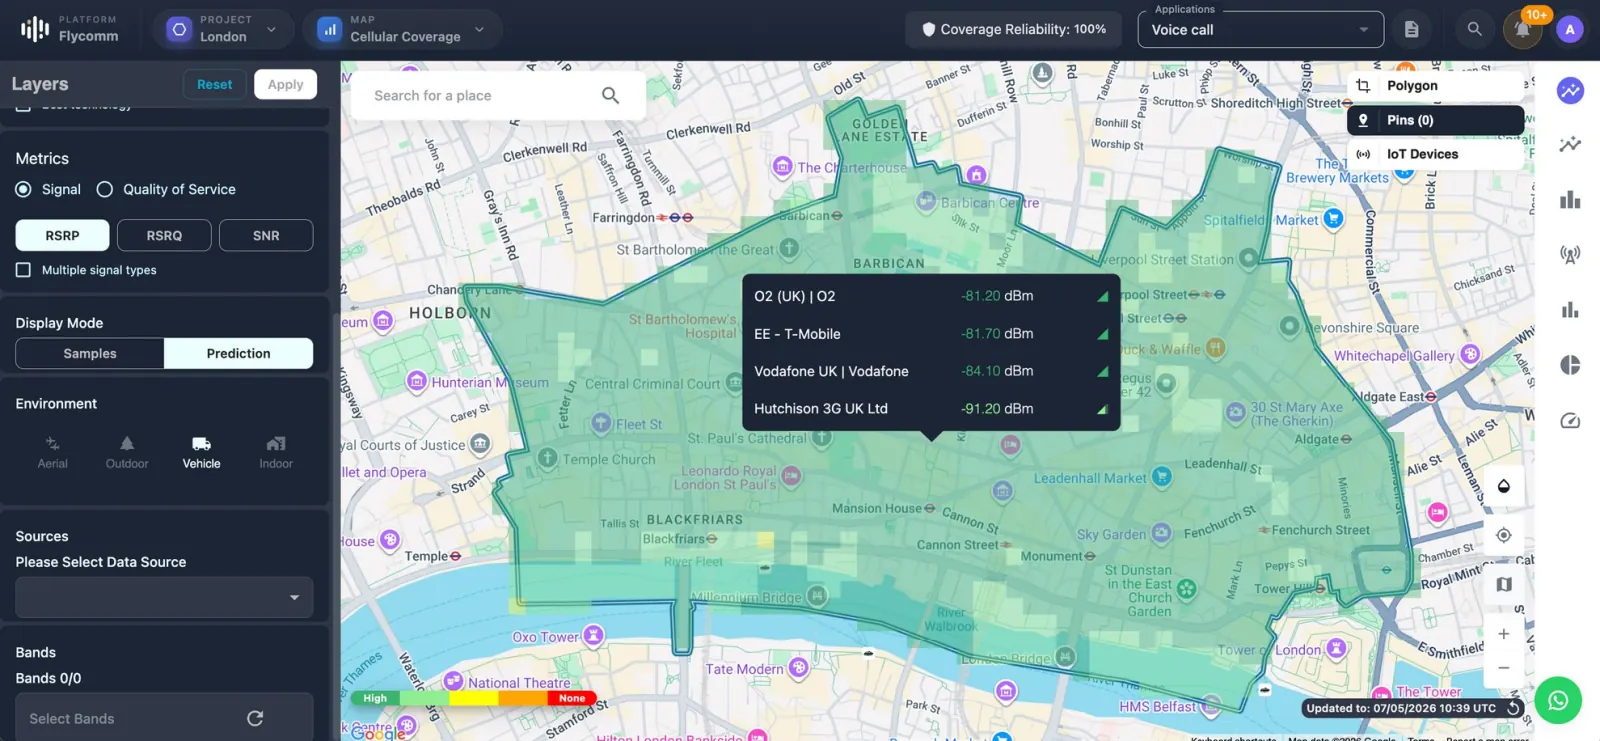Select the Pins (0) map button
Viewport: 1600px width, 741px height.
(1435, 120)
